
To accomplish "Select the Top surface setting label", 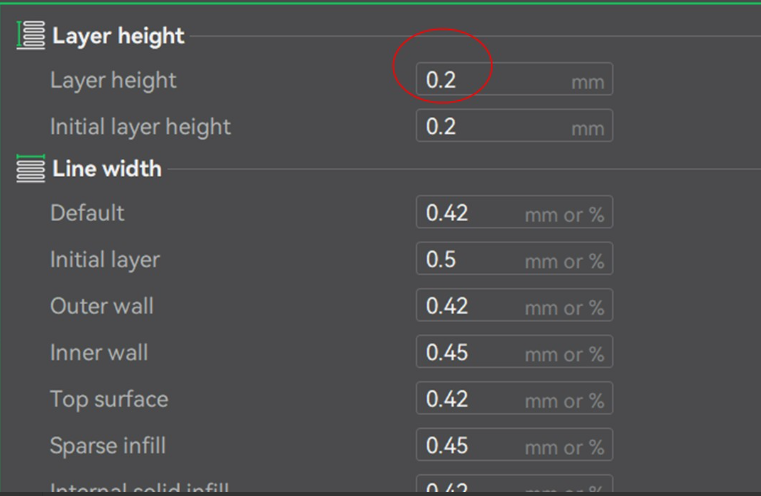I will tap(108, 399).
